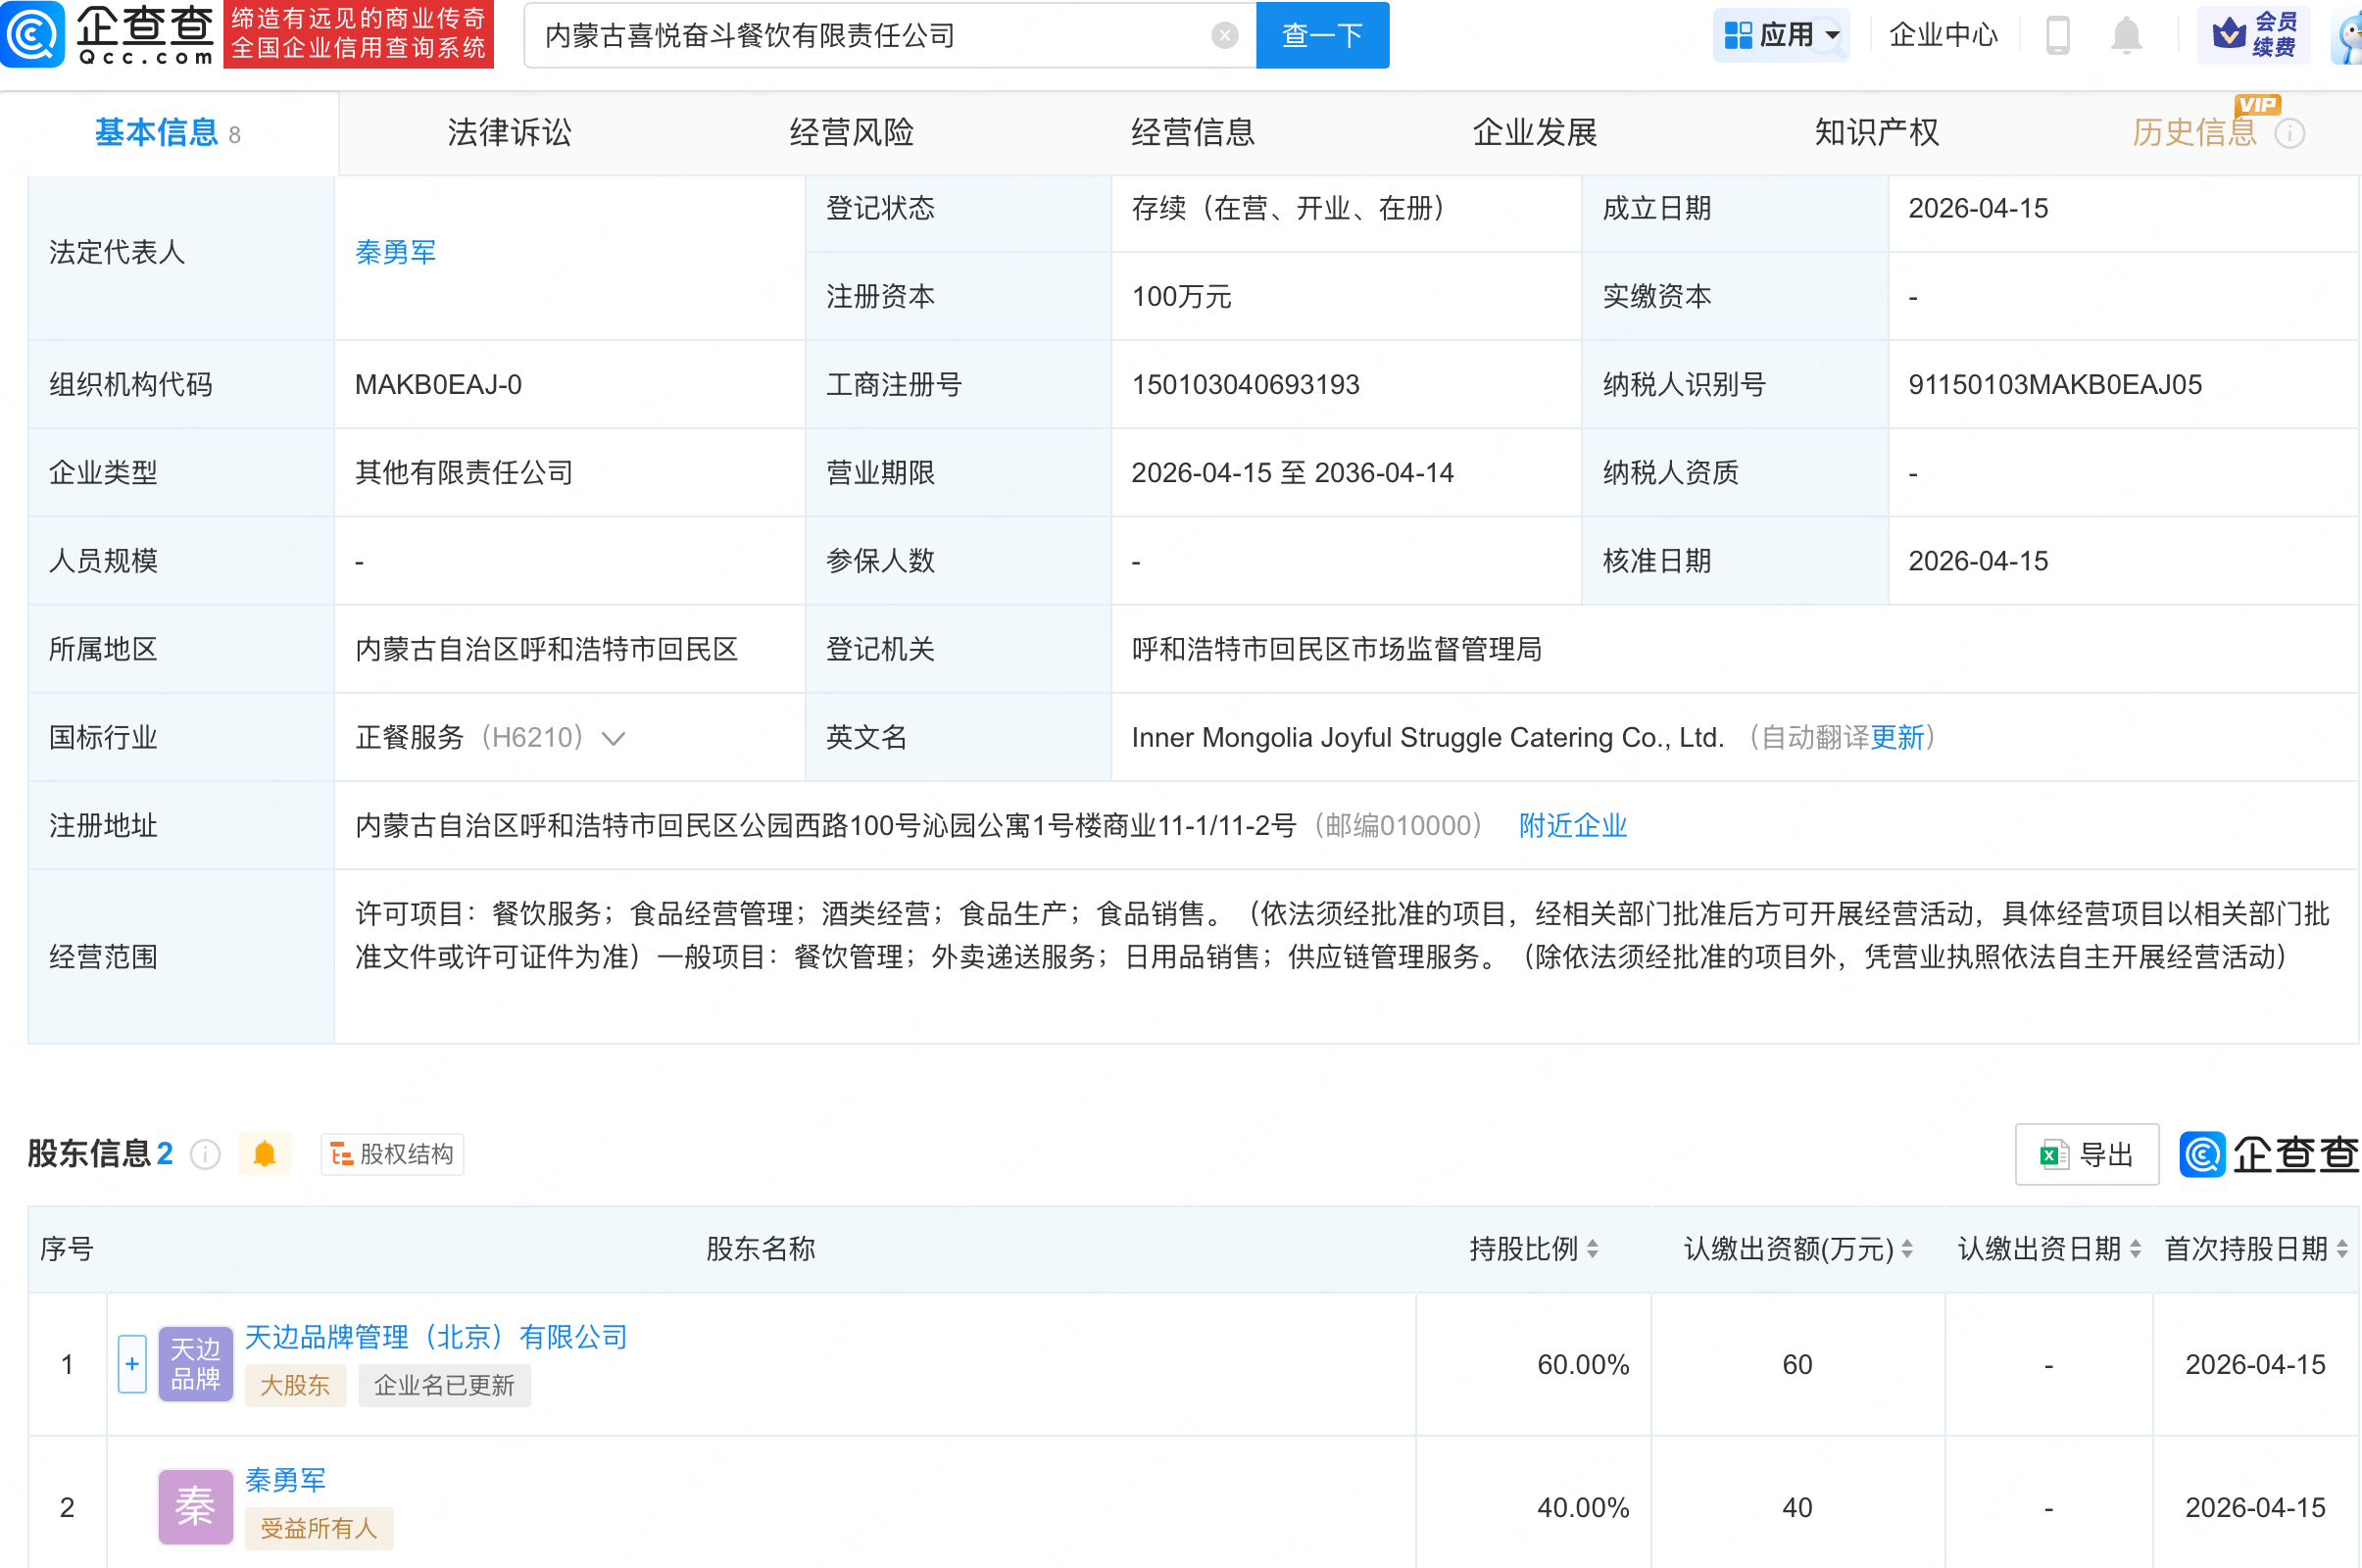The height and width of the screenshot is (1568, 2362).
Task: Switch to 知识产权 tab
Action: point(1876,132)
